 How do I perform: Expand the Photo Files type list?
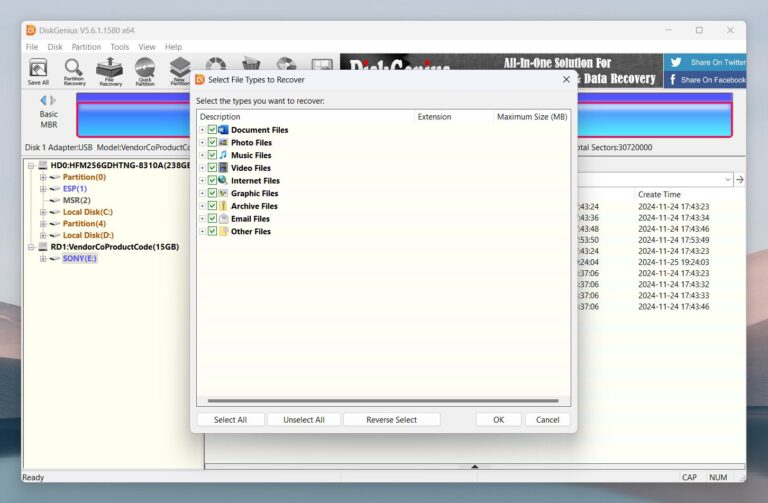pyautogui.click(x=202, y=143)
